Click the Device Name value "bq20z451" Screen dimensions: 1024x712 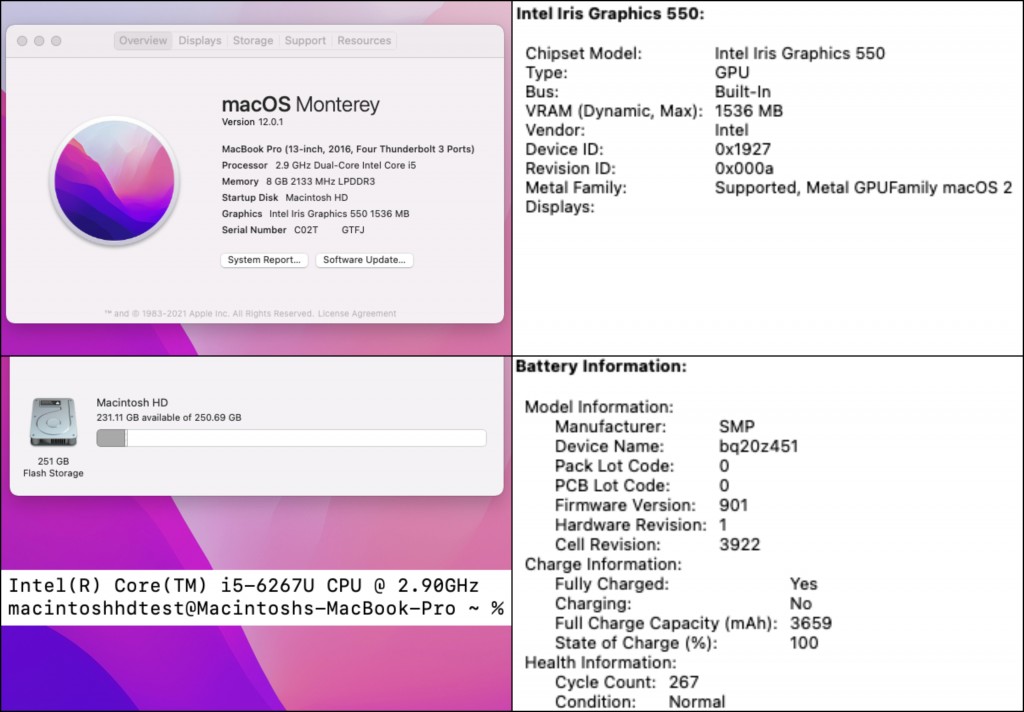point(758,446)
